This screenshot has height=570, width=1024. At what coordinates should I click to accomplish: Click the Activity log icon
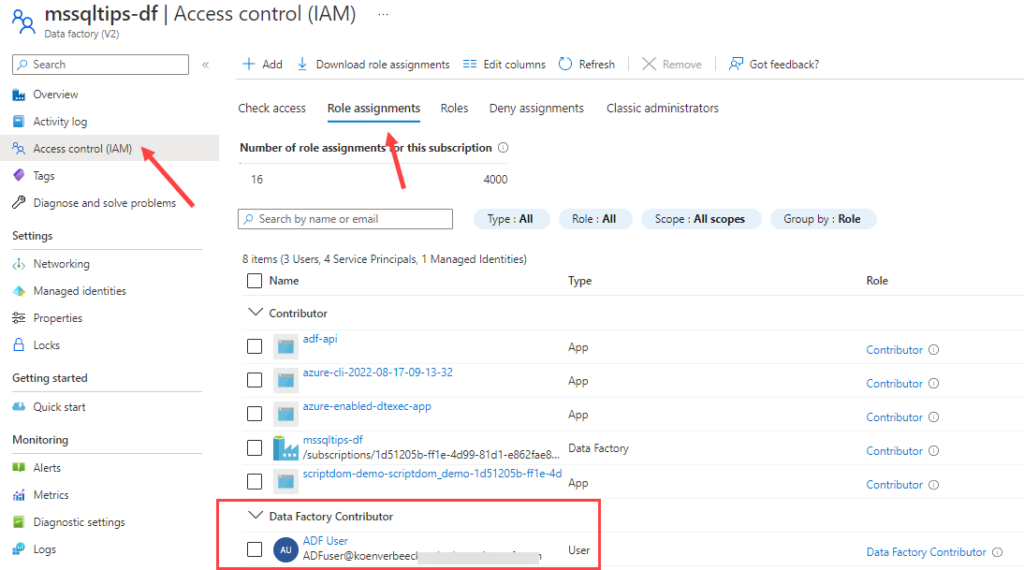[x=19, y=121]
